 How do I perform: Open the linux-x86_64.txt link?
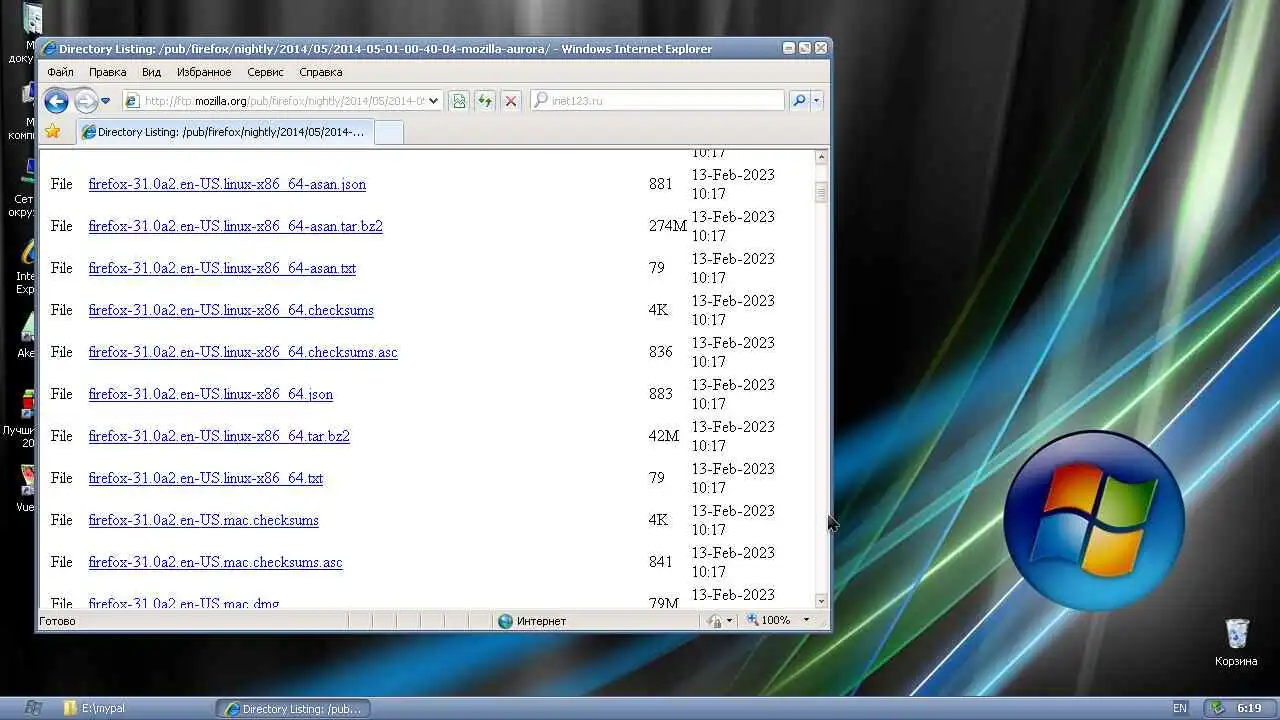point(205,478)
